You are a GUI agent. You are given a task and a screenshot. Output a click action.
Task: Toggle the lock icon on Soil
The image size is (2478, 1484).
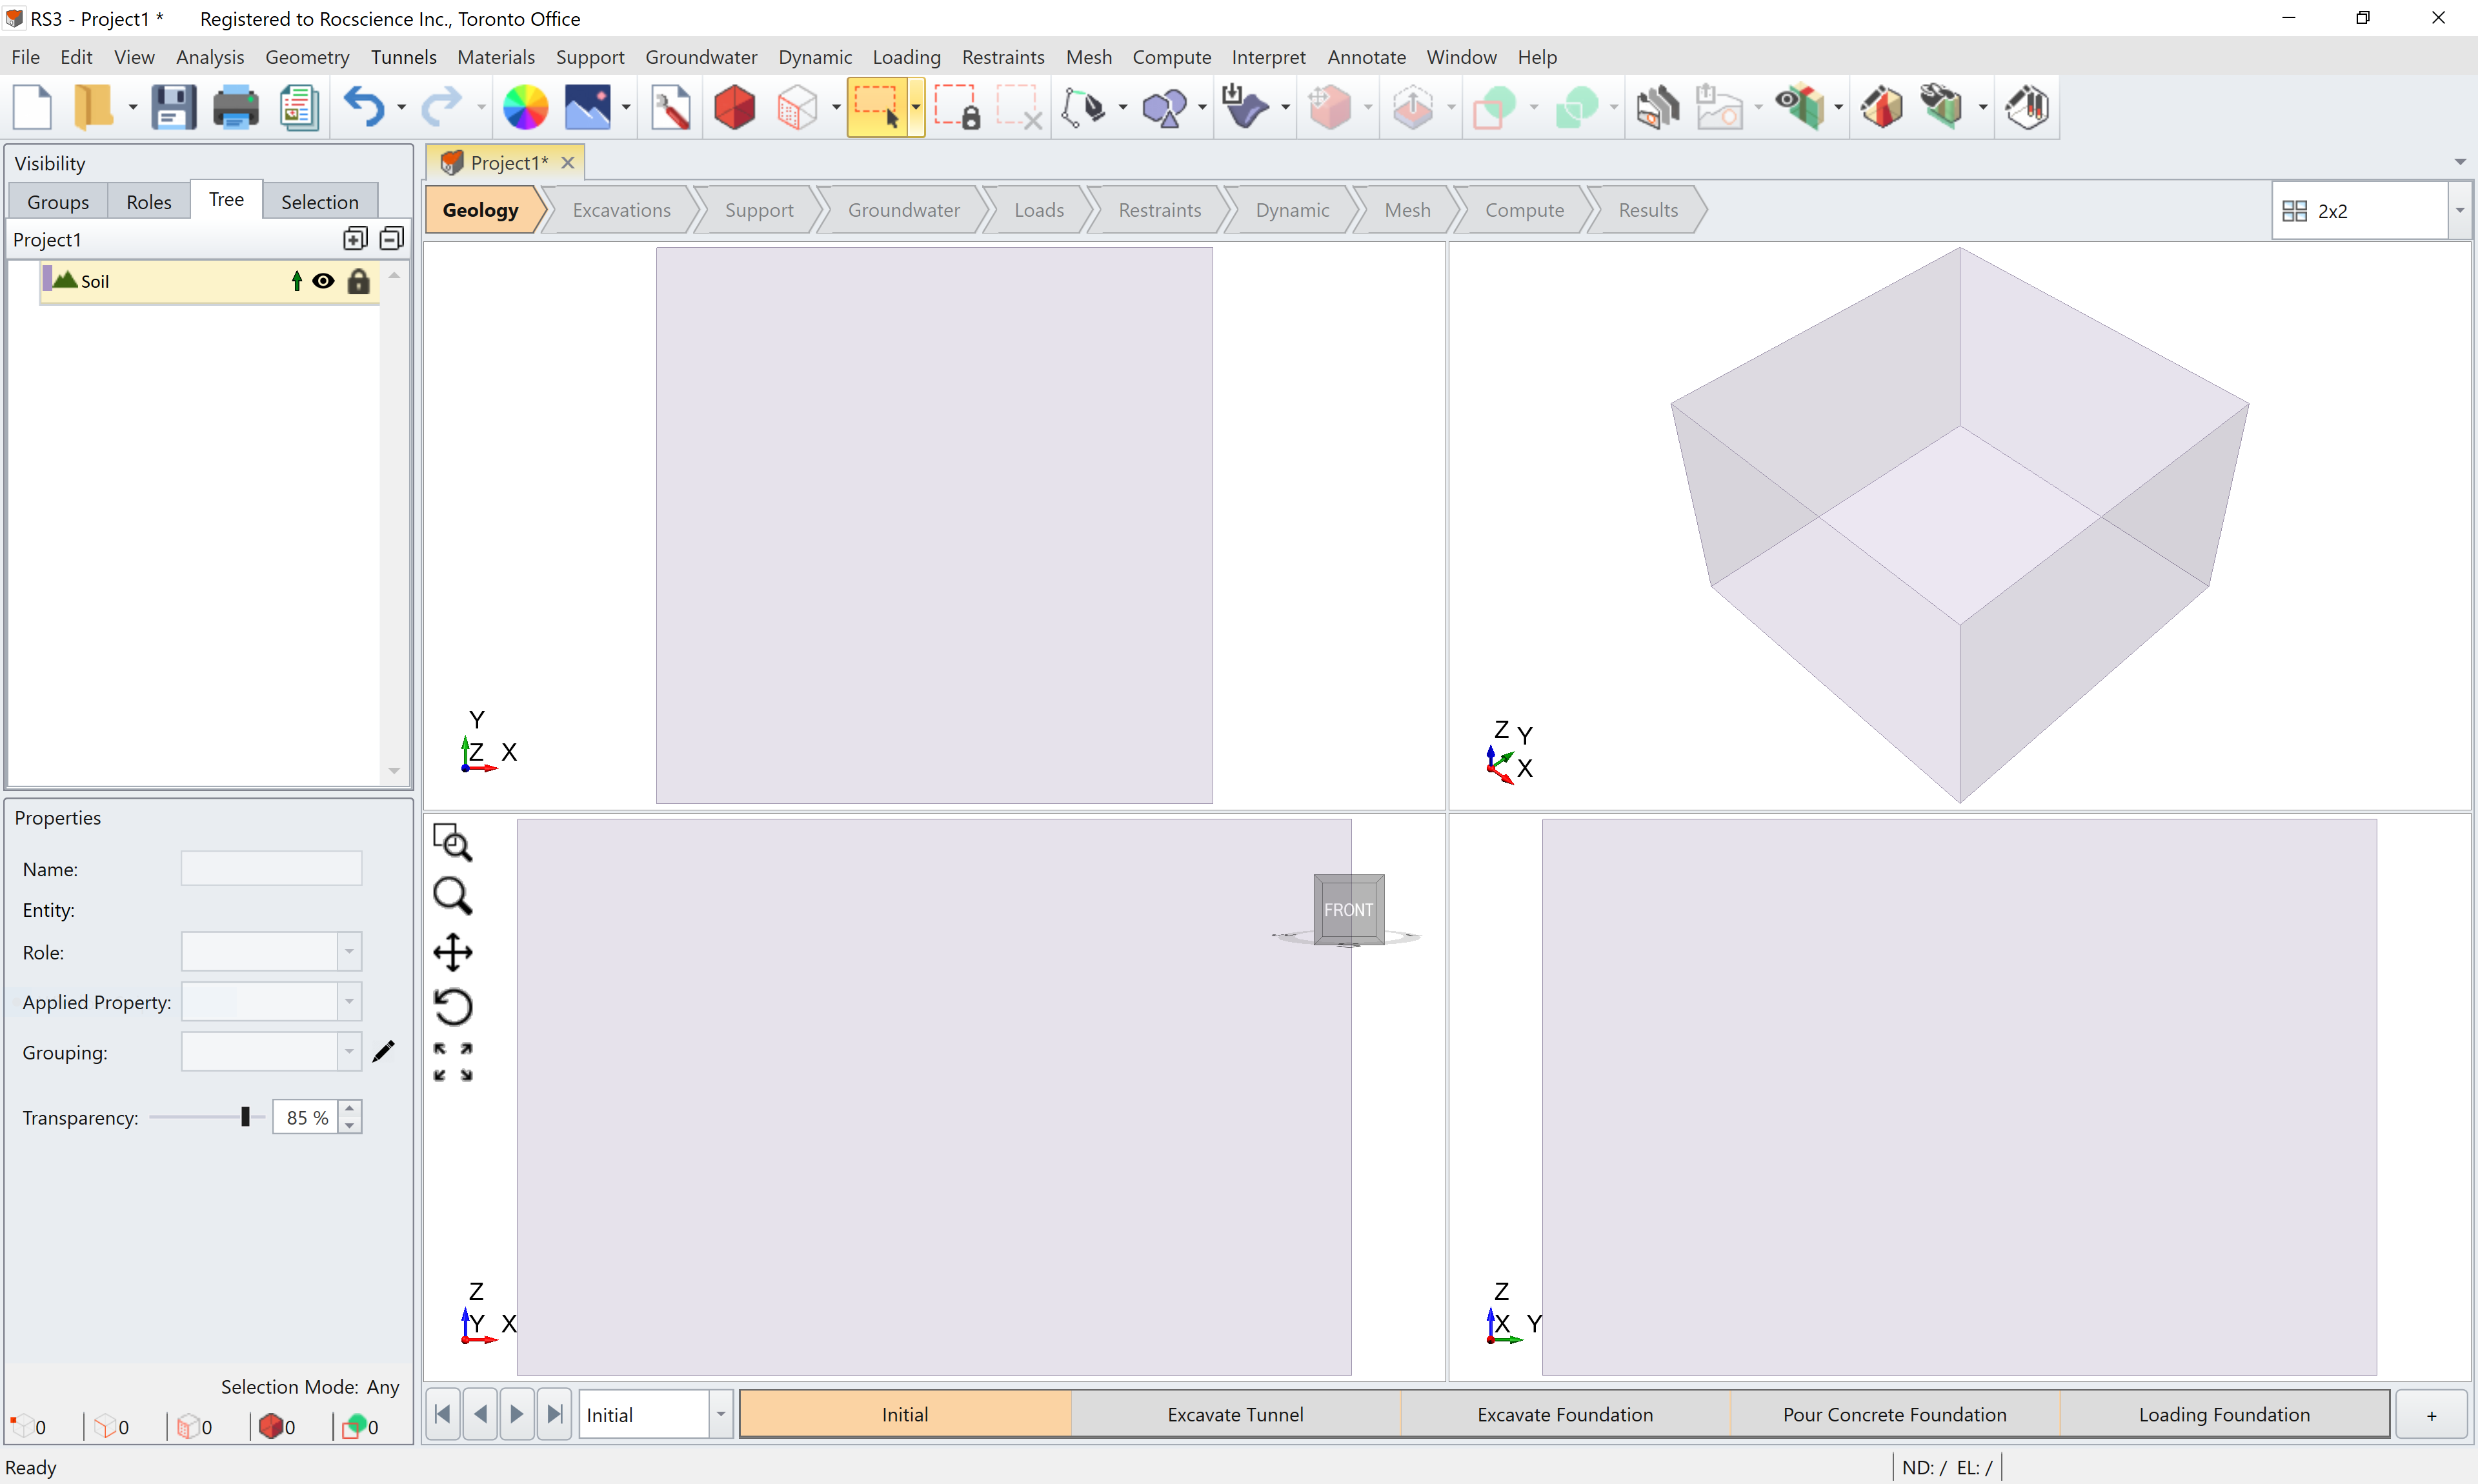pos(358,281)
